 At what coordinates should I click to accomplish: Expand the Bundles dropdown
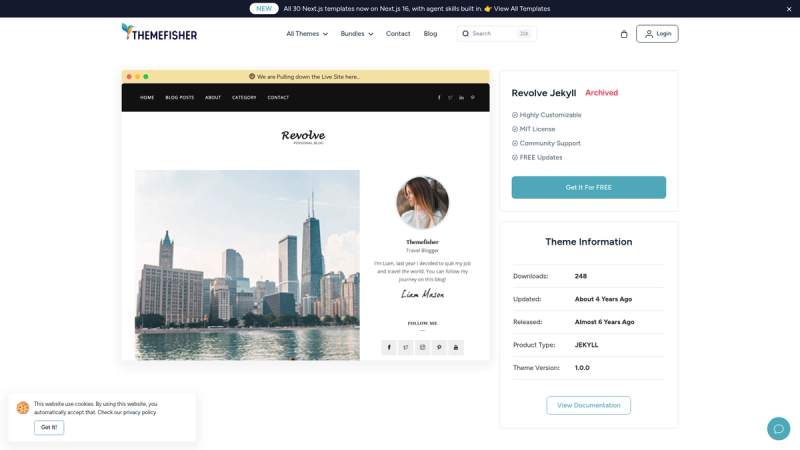coord(357,34)
